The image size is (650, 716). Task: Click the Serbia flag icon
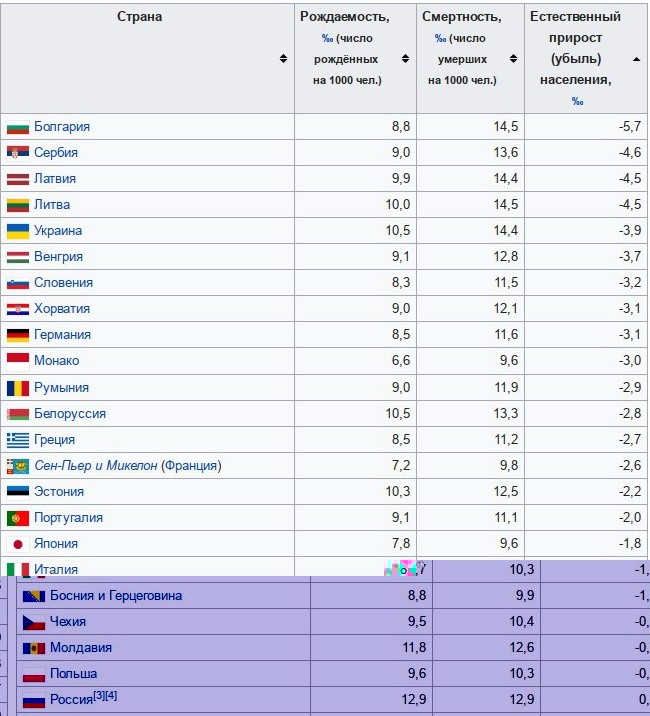pos(17,153)
